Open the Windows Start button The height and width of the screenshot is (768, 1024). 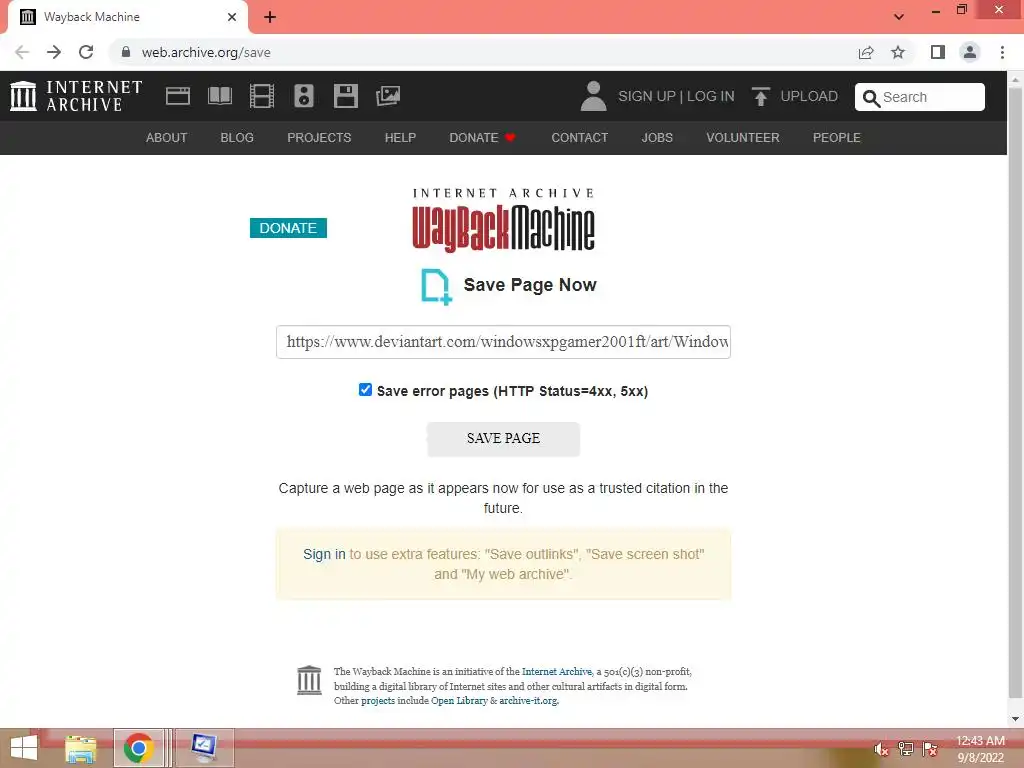click(24, 748)
